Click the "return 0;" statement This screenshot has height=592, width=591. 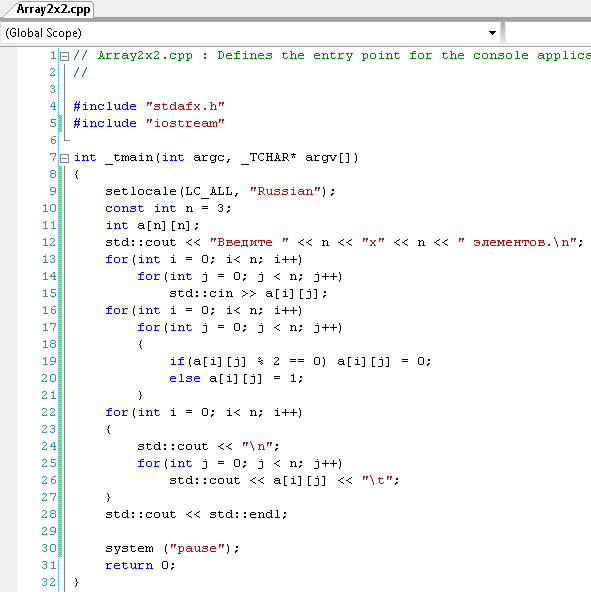point(140,565)
